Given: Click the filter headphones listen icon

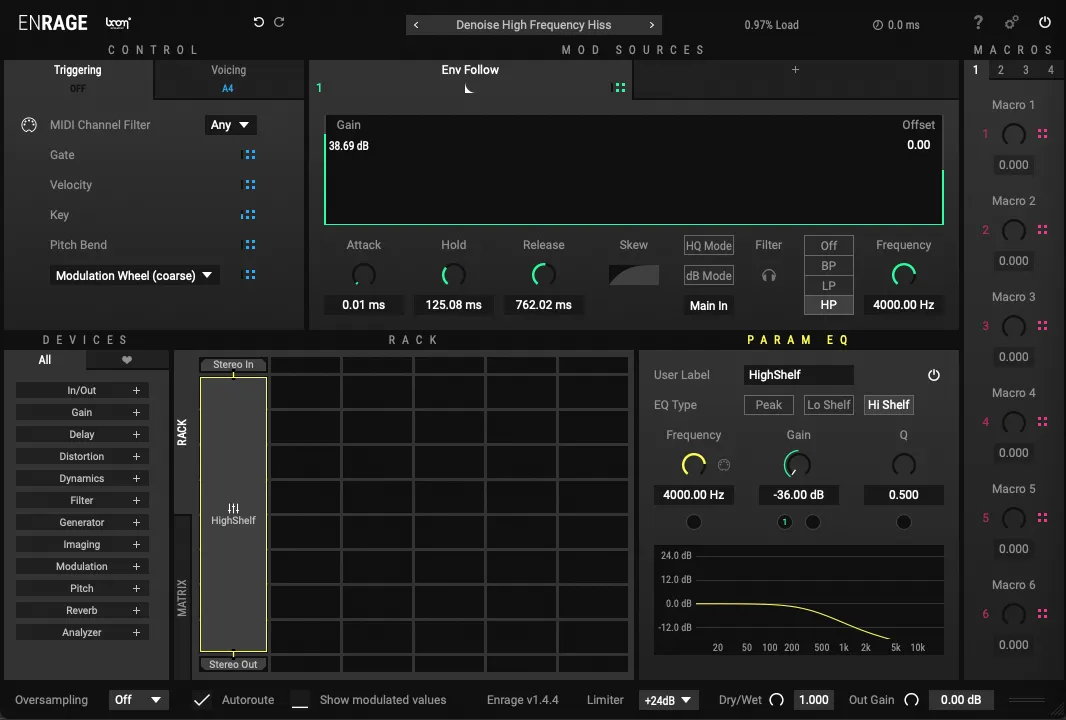Looking at the screenshot, I should point(768,275).
